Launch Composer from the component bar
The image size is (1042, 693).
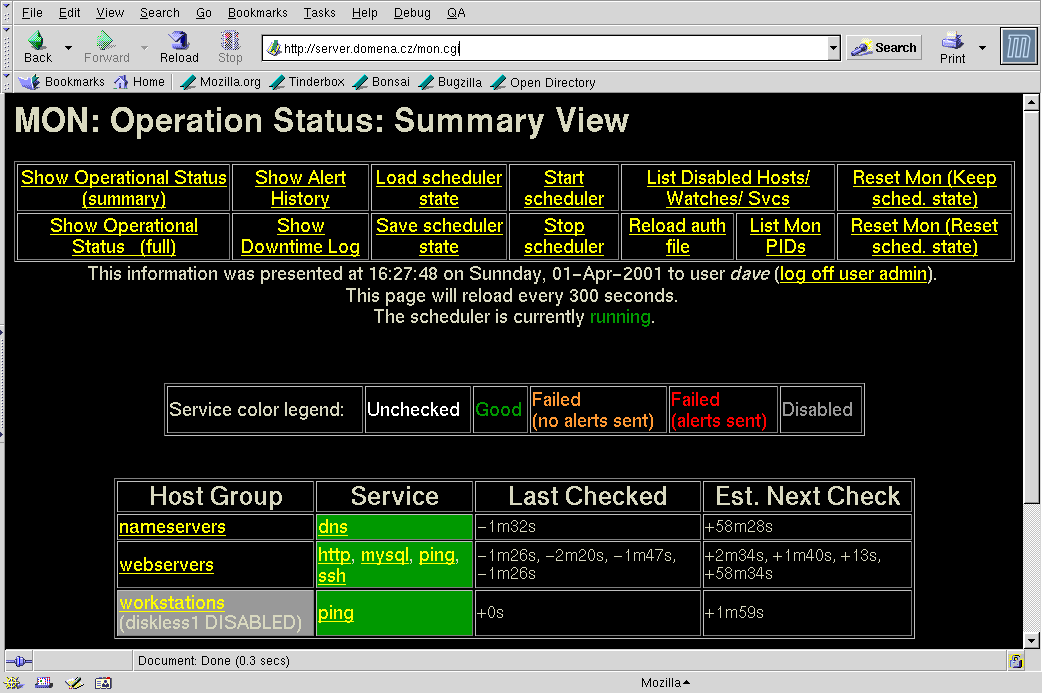pos(73,683)
